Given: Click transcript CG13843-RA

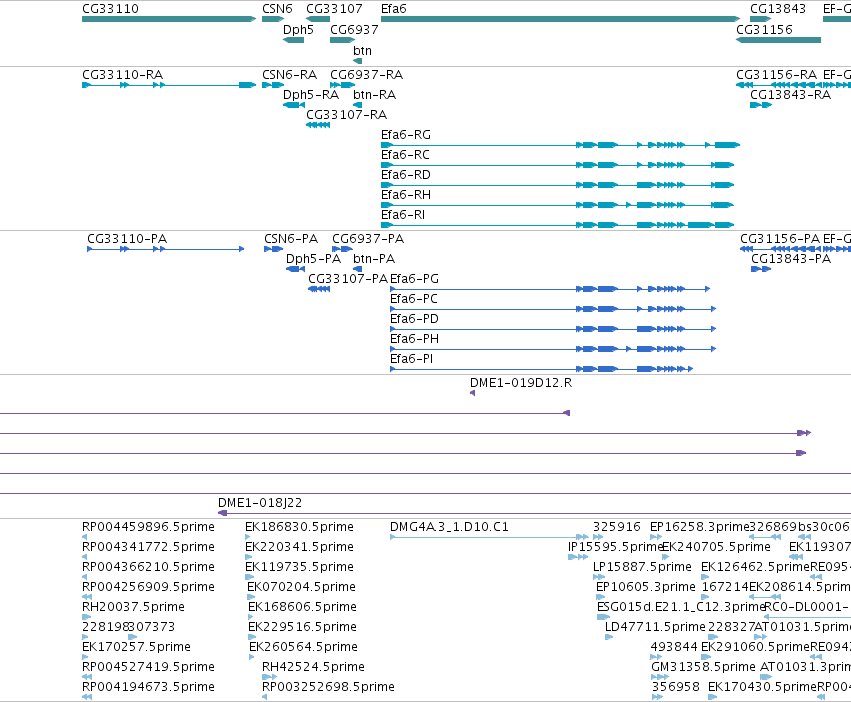Looking at the screenshot, I should [761, 105].
